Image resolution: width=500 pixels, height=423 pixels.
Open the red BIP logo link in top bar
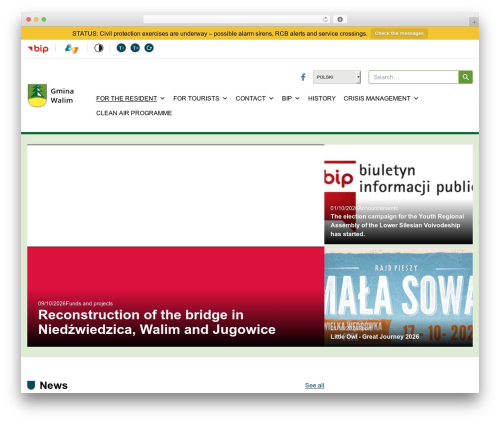[38, 48]
